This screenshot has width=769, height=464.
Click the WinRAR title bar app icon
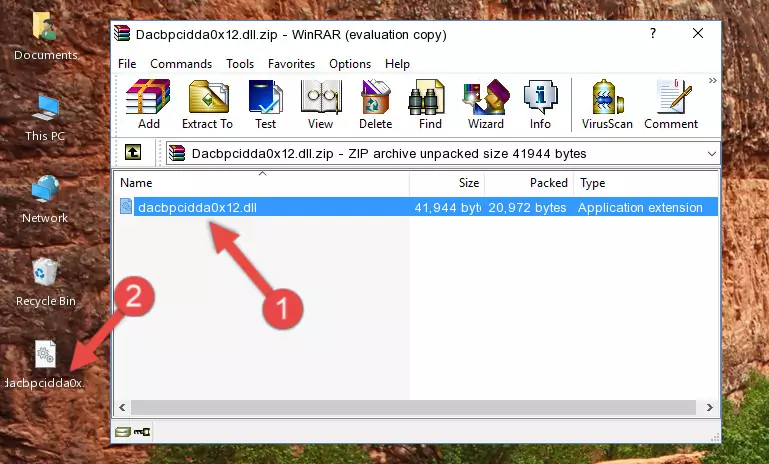[x=123, y=33]
